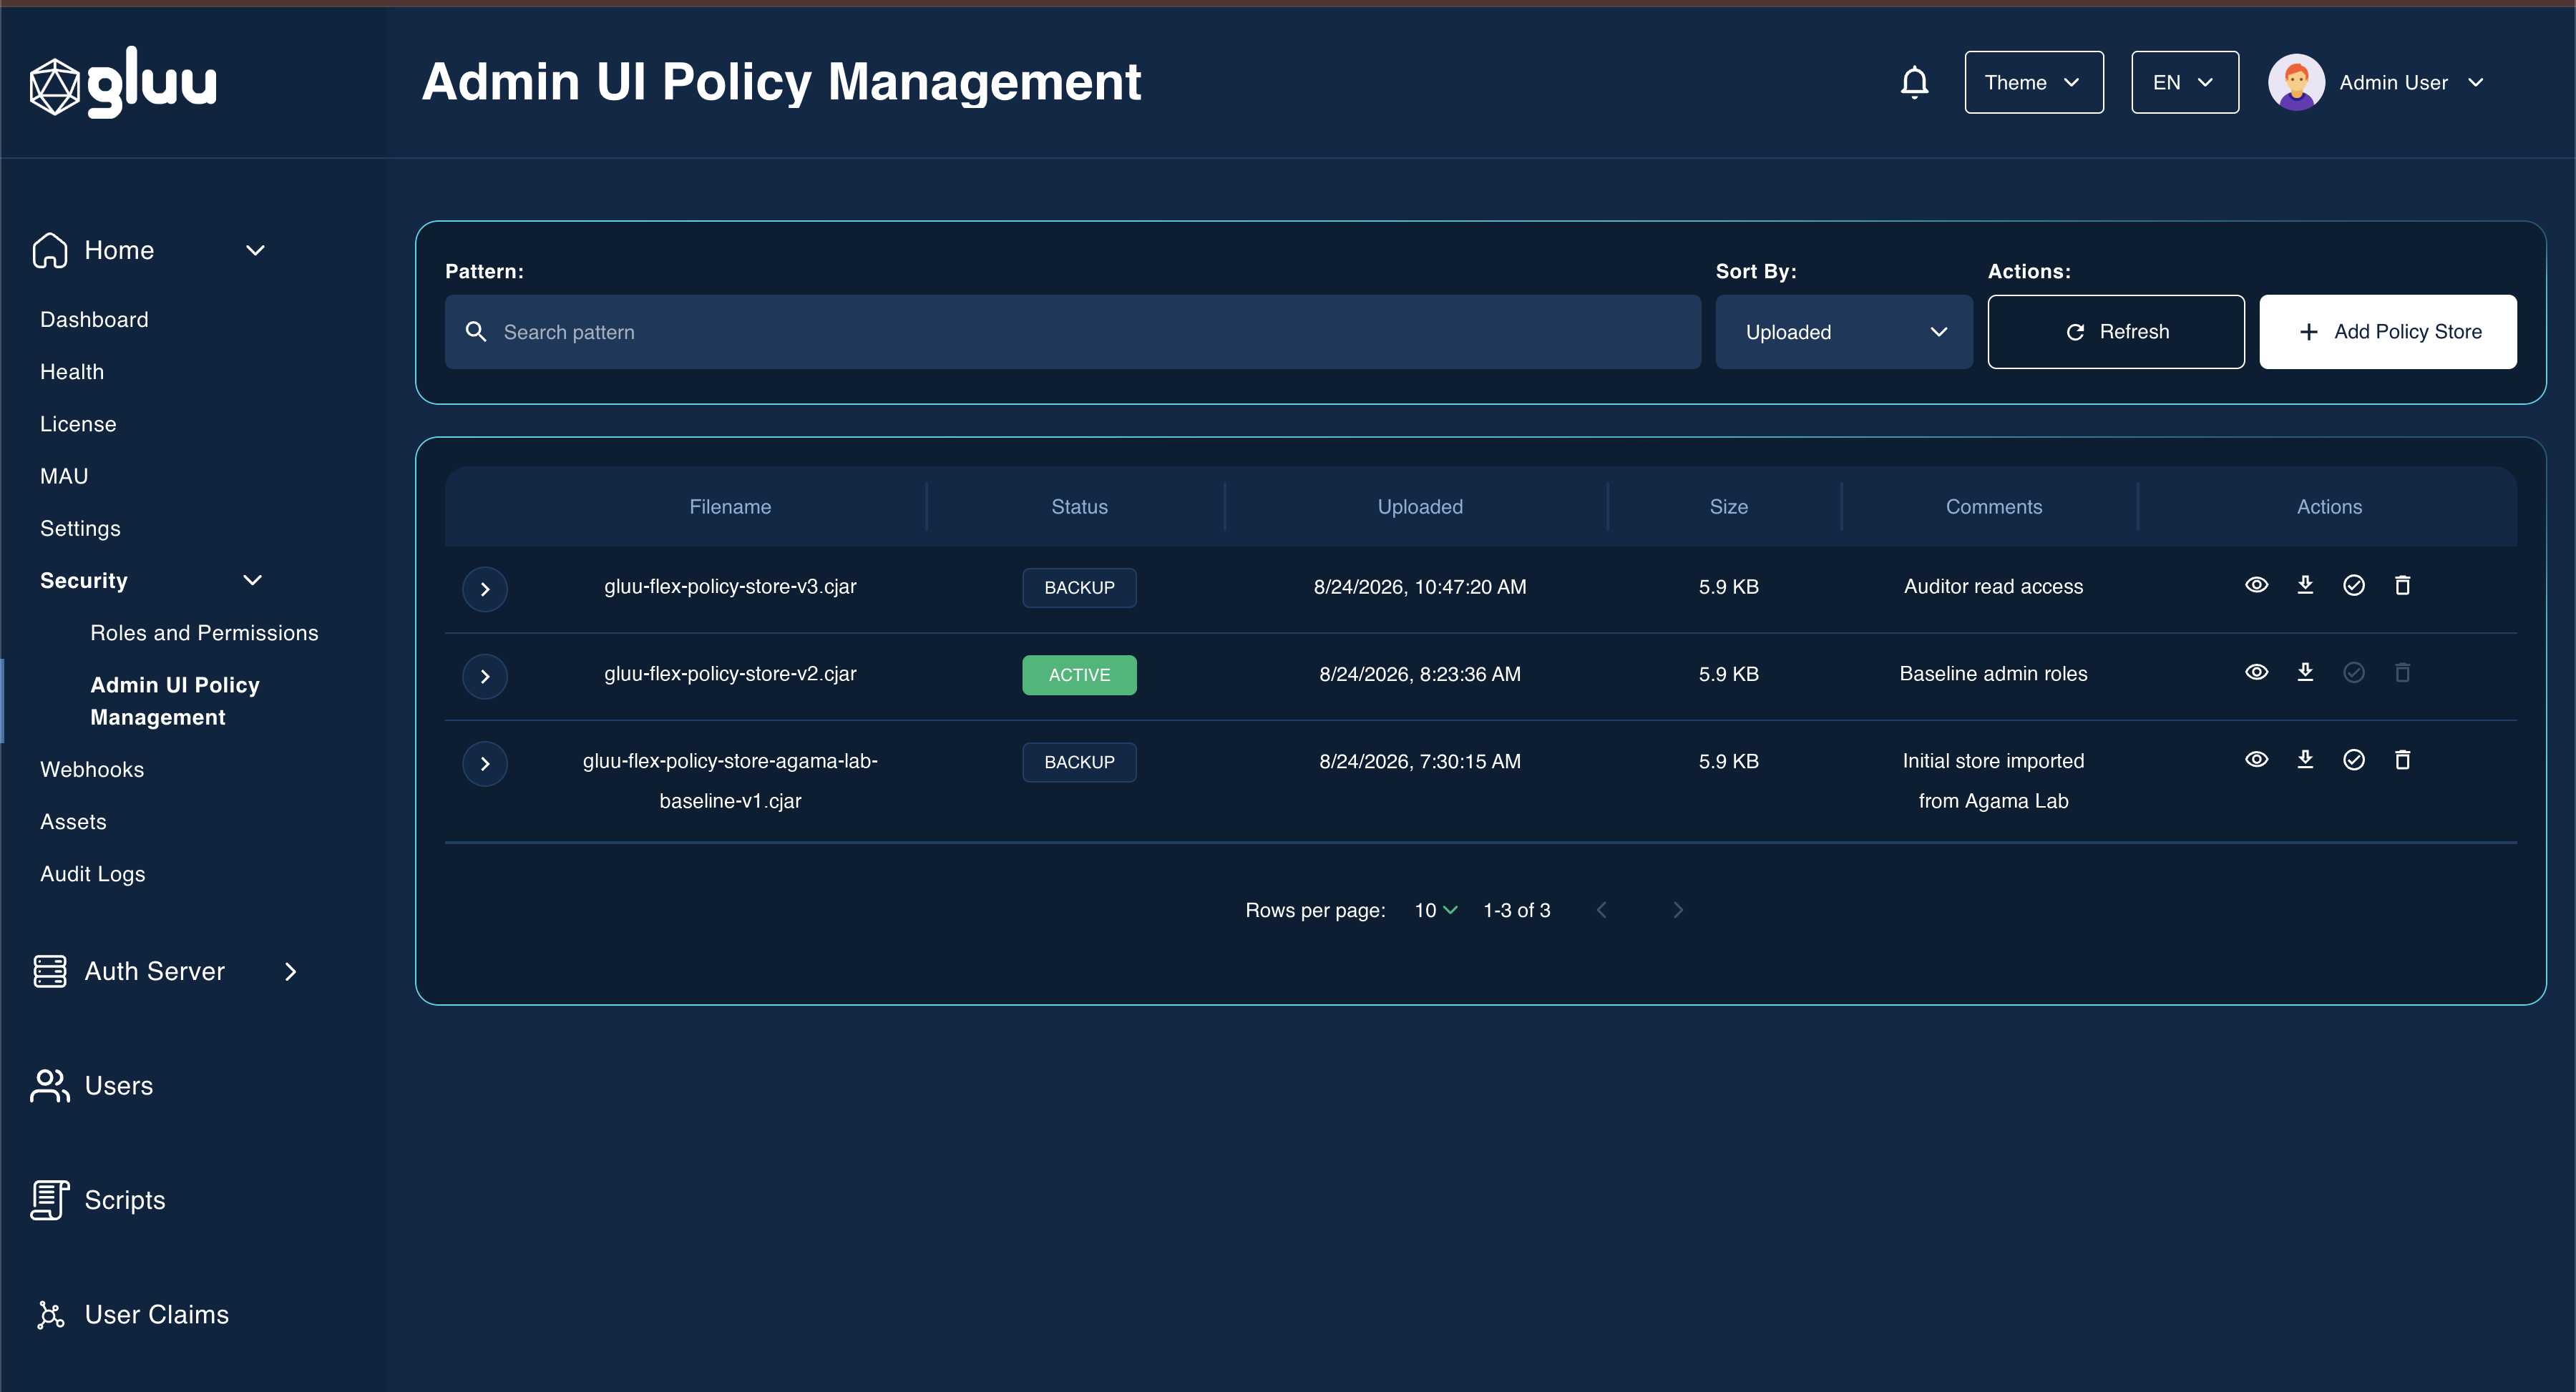
Task: Click the Size column header
Action: pyautogui.click(x=1728, y=507)
